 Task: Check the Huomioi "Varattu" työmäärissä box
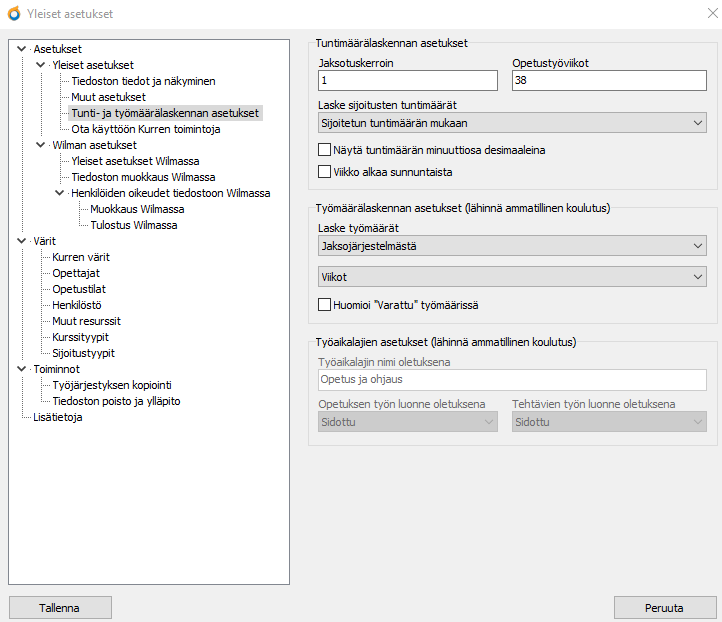(x=324, y=304)
